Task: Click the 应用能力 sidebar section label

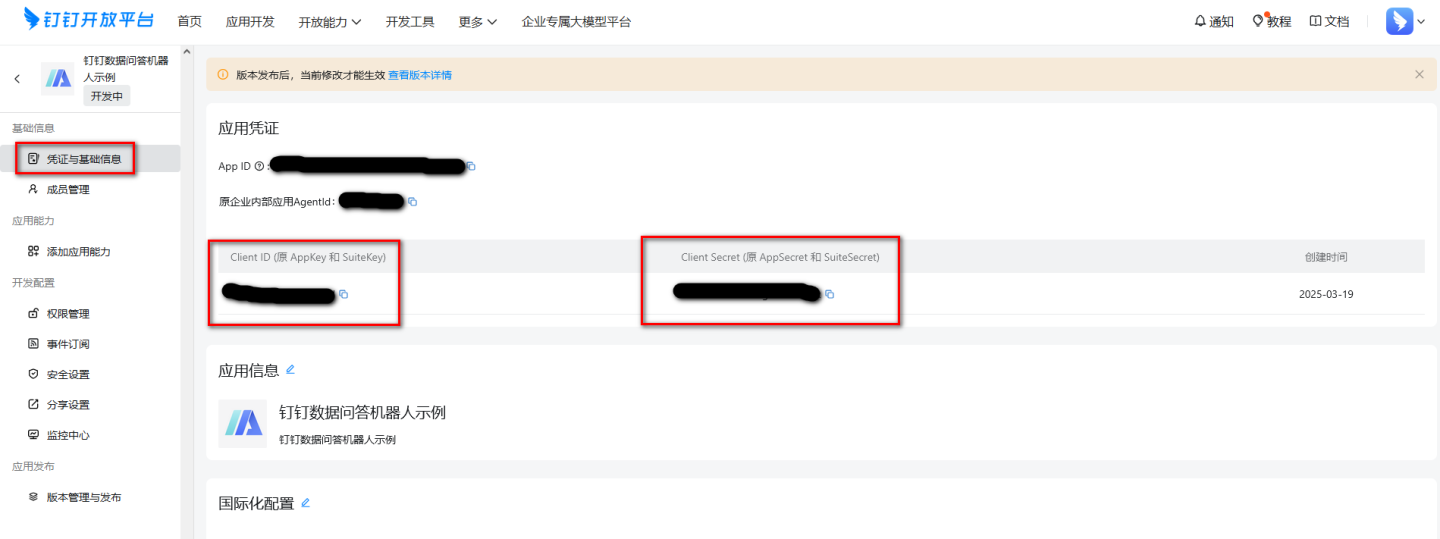Action: 33,221
